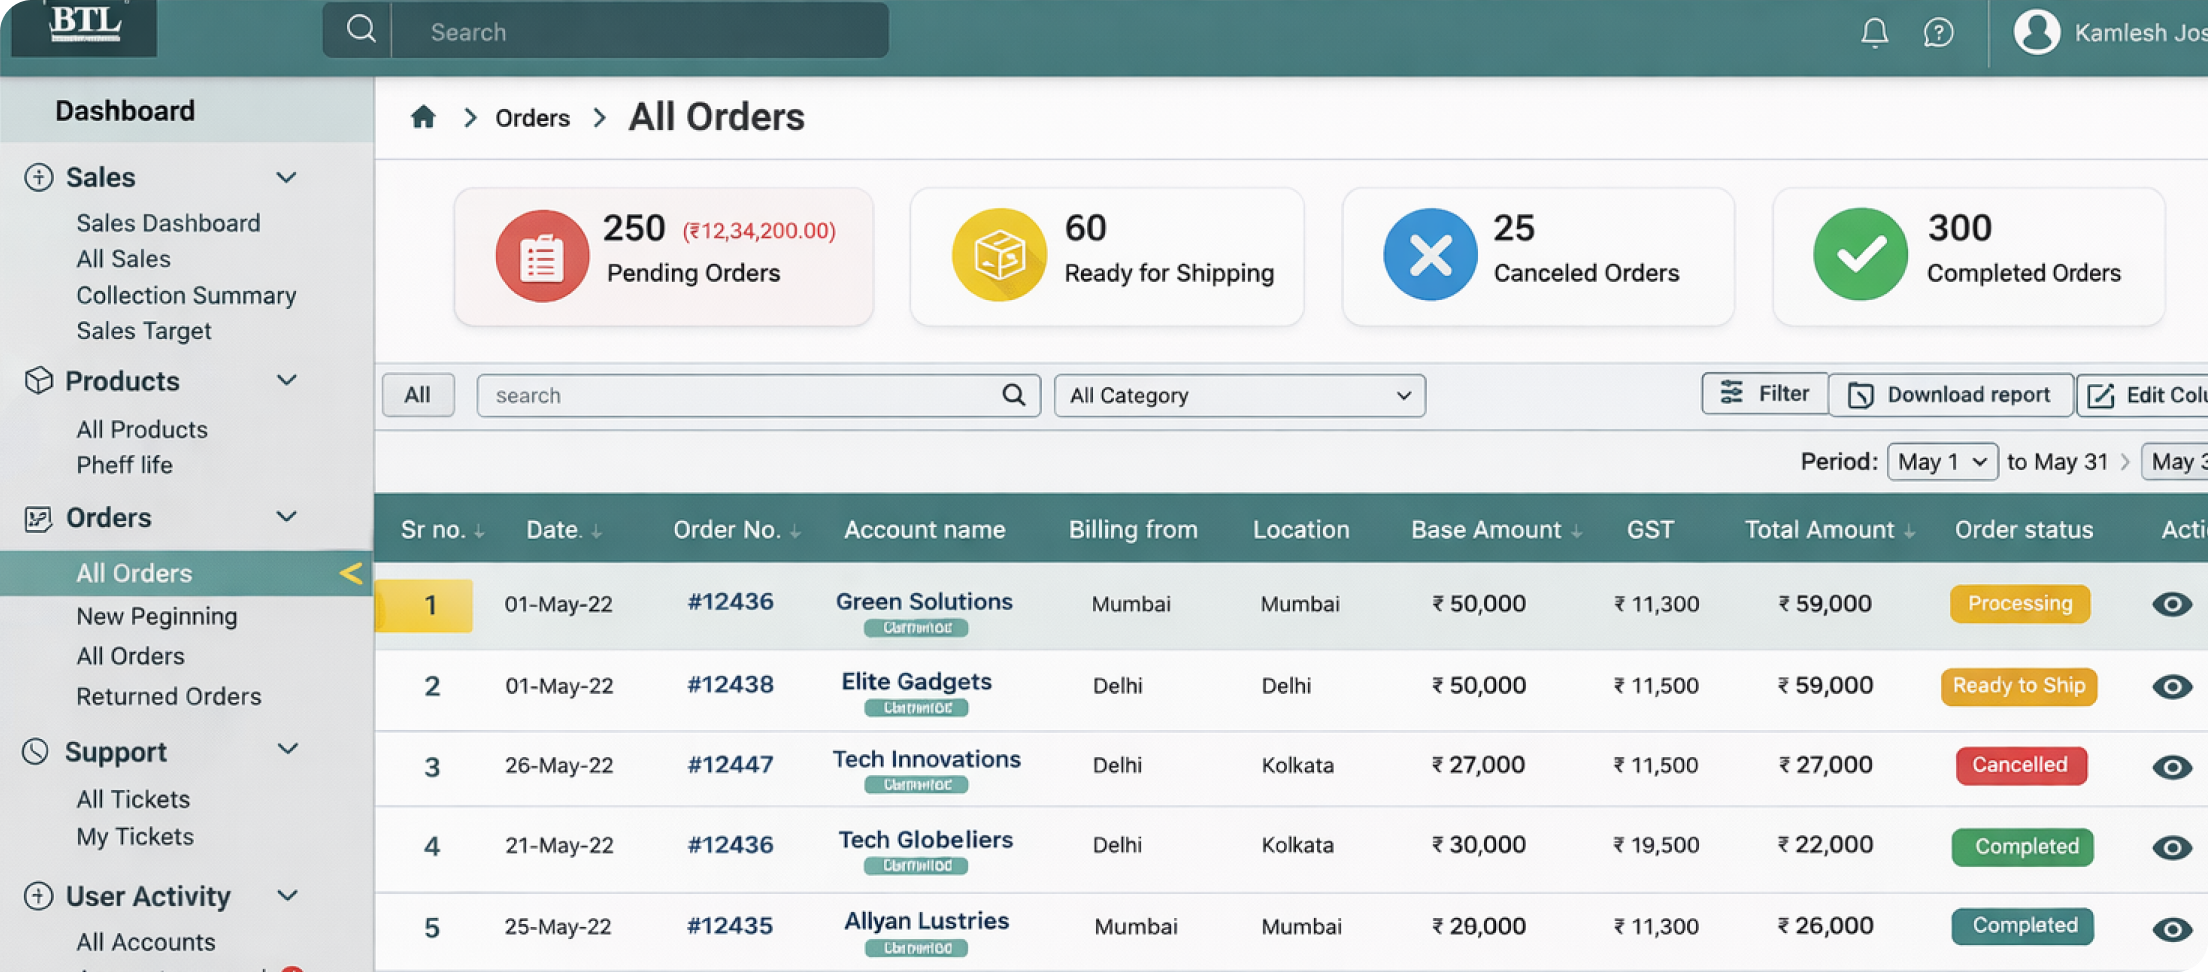Open Returned Orders in the sidebar

click(x=168, y=696)
